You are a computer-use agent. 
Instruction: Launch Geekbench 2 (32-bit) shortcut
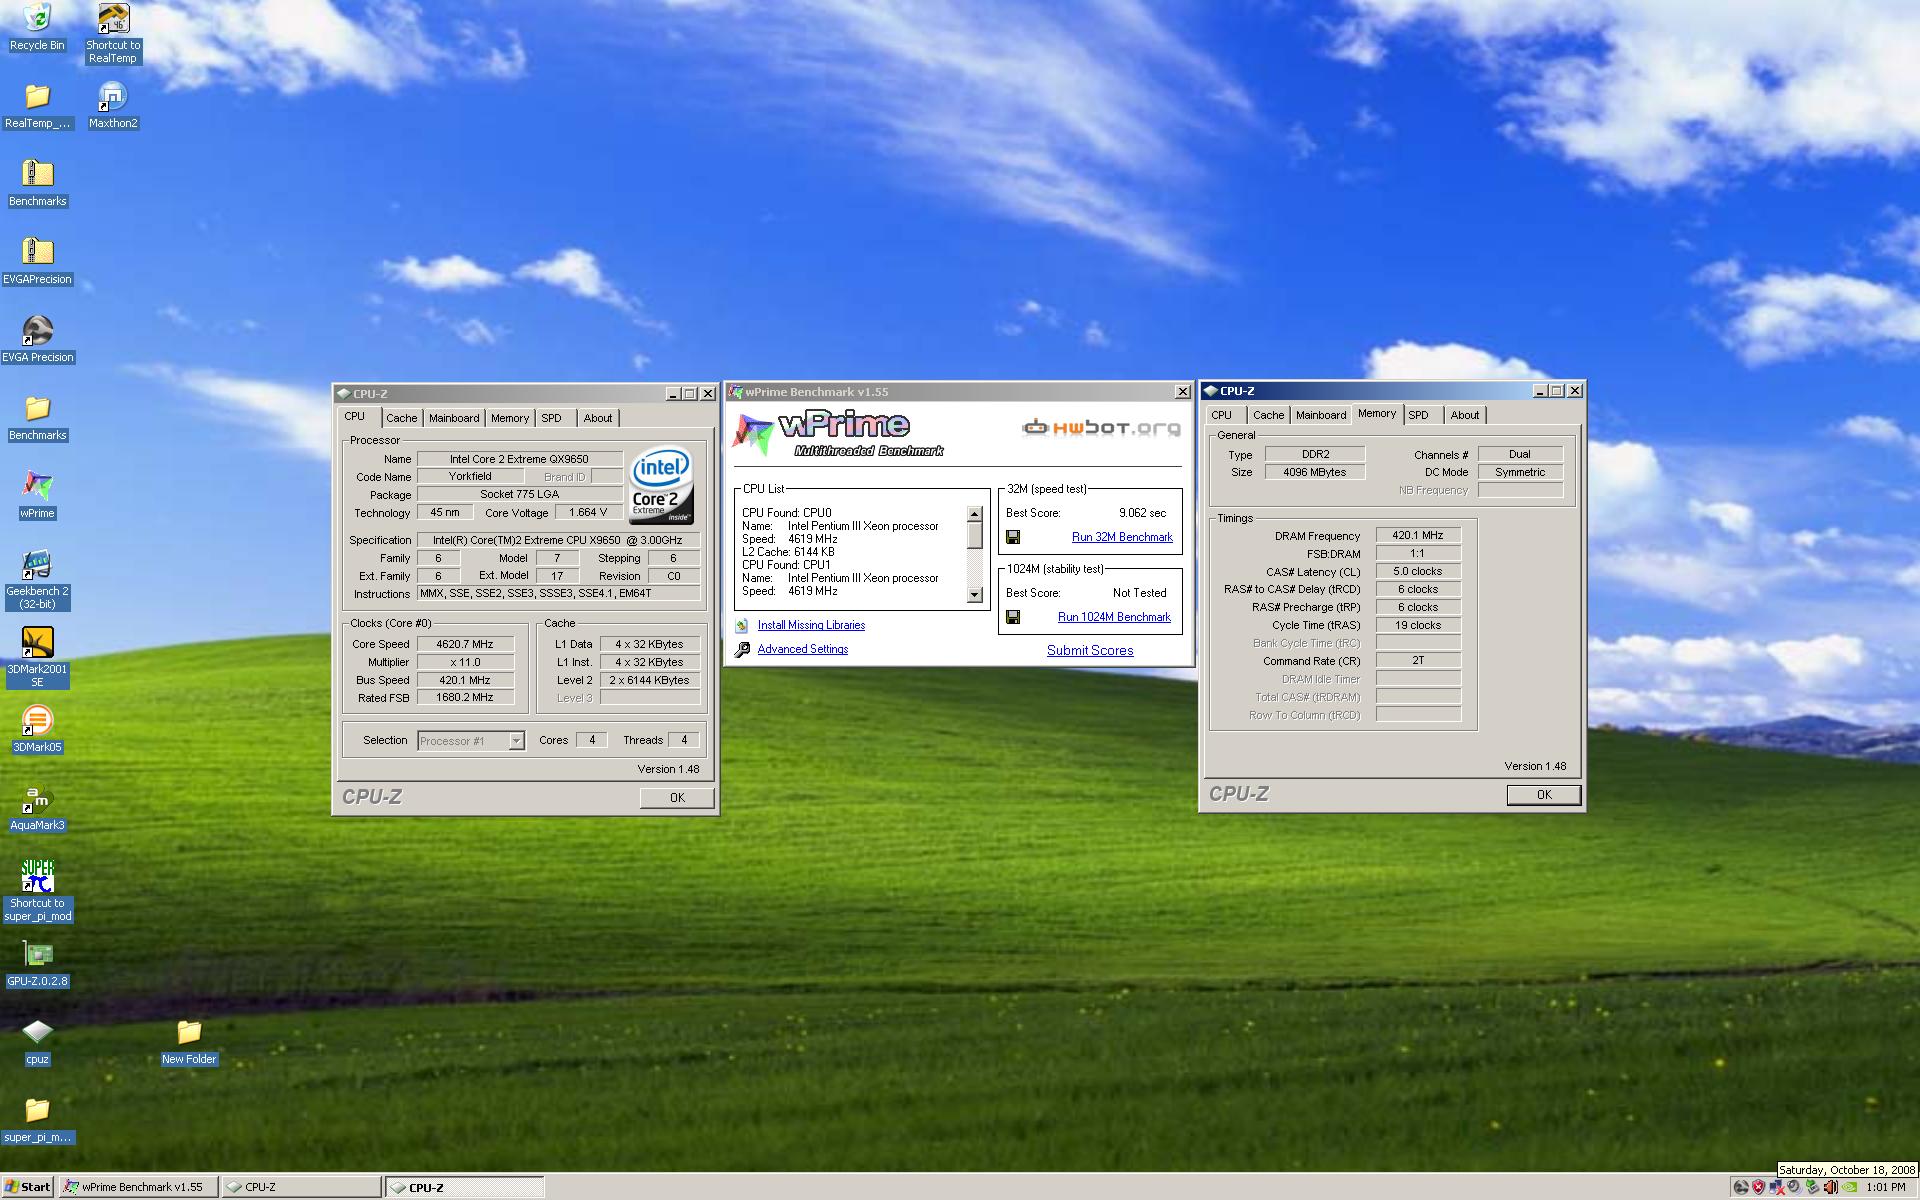click(x=37, y=580)
